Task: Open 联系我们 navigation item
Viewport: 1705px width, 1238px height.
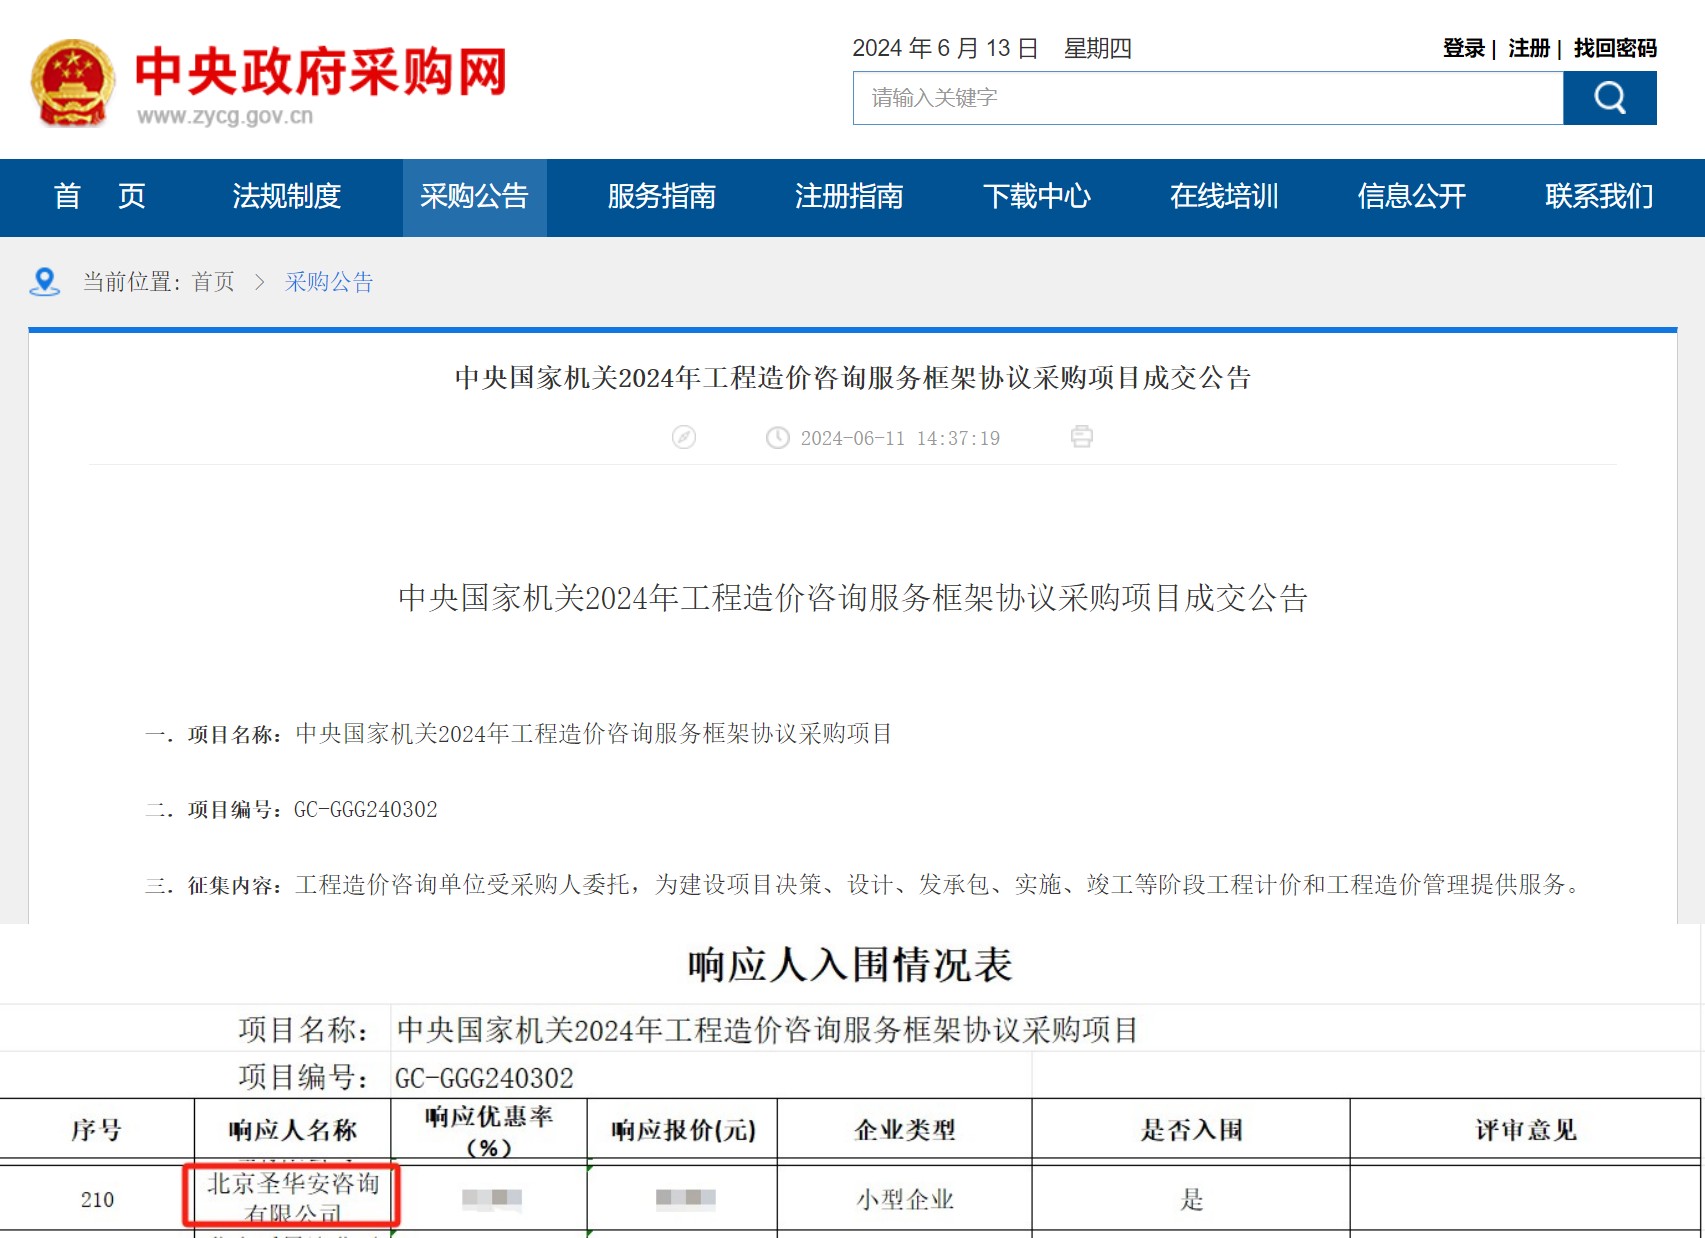Action: click(1599, 197)
